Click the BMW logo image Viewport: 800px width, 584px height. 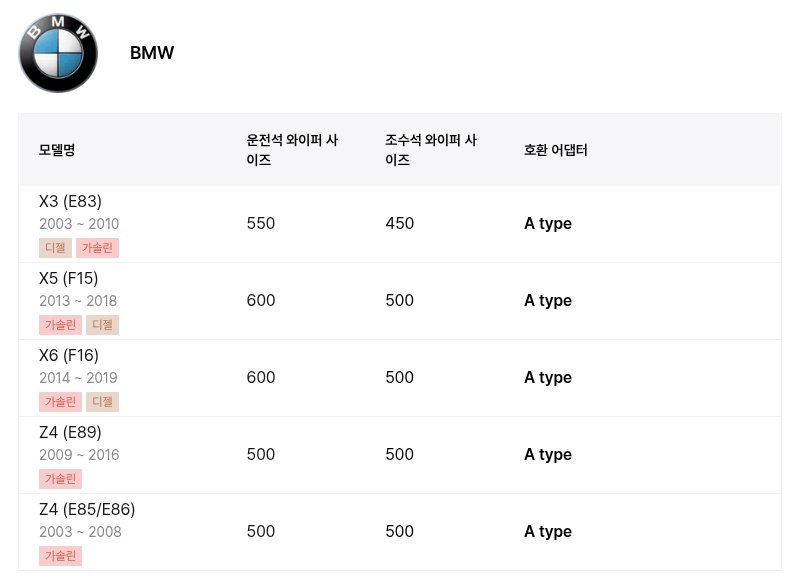58,53
